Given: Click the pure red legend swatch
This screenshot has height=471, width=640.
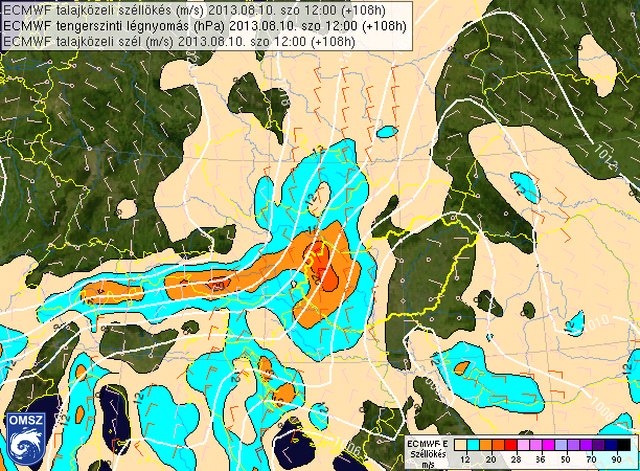Looking at the screenshot, I should [511, 445].
